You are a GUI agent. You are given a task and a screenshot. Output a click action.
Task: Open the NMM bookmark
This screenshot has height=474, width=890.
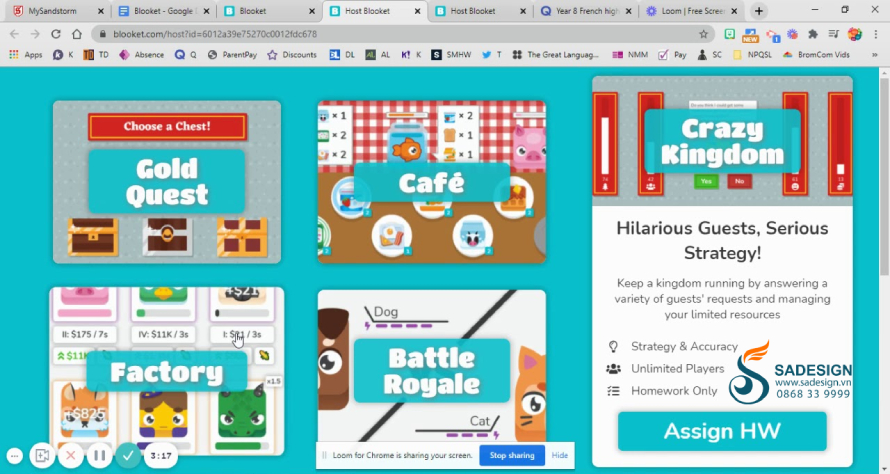pyautogui.click(x=630, y=54)
